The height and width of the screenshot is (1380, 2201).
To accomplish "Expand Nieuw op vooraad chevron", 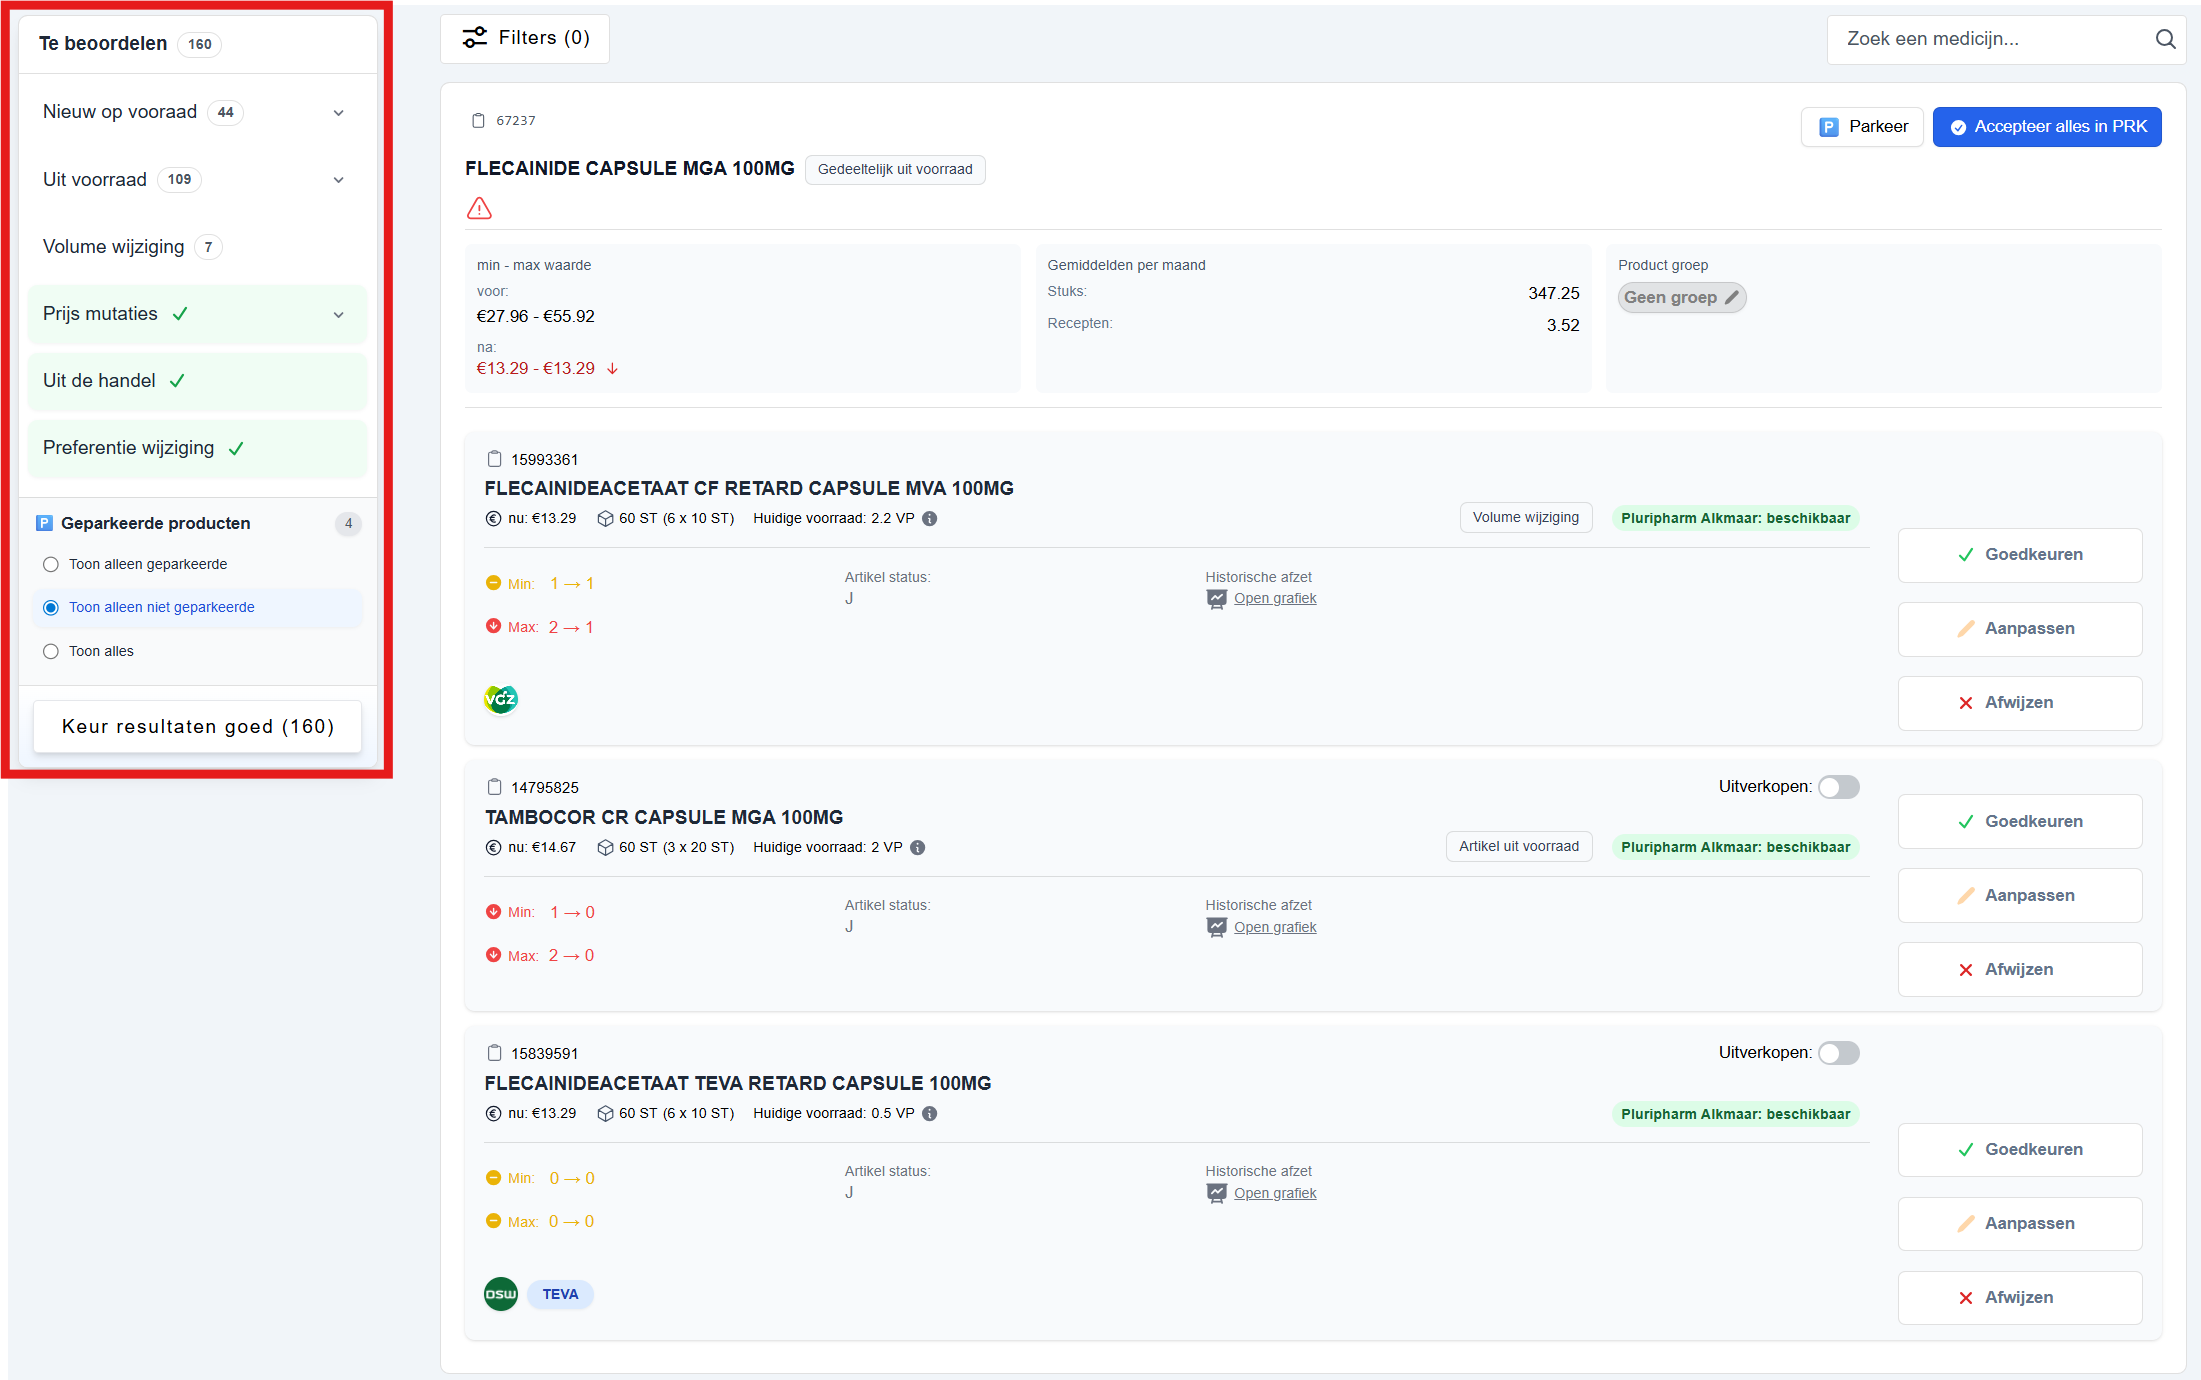I will (x=339, y=113).
